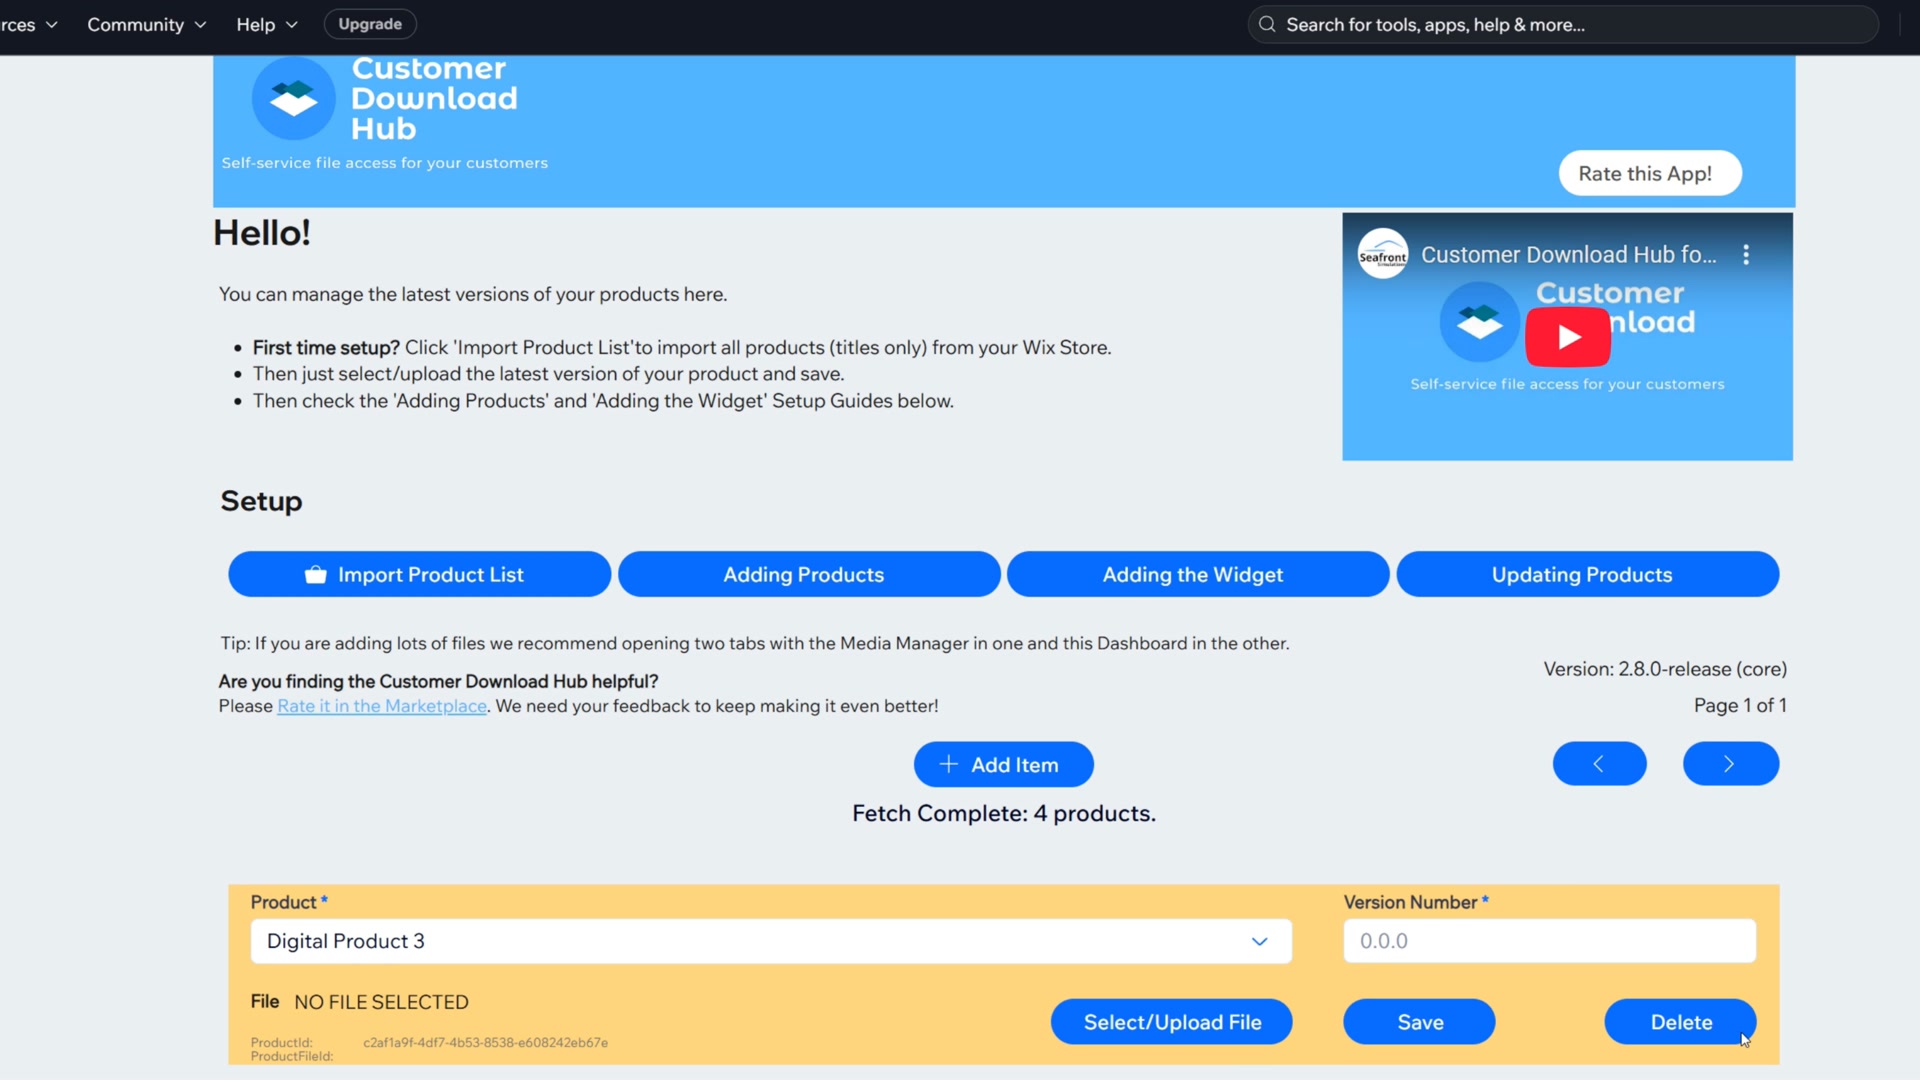Click the Customer Download Hub logo icon
1920x1080 pixels.
click(x=293, y=98)
